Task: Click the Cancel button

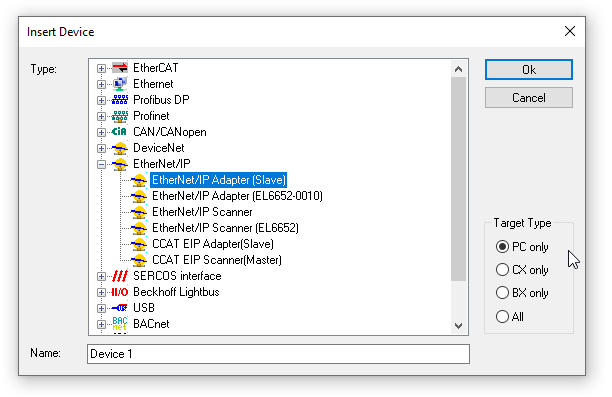Action: pyautogui.click(x=529, y=98)
